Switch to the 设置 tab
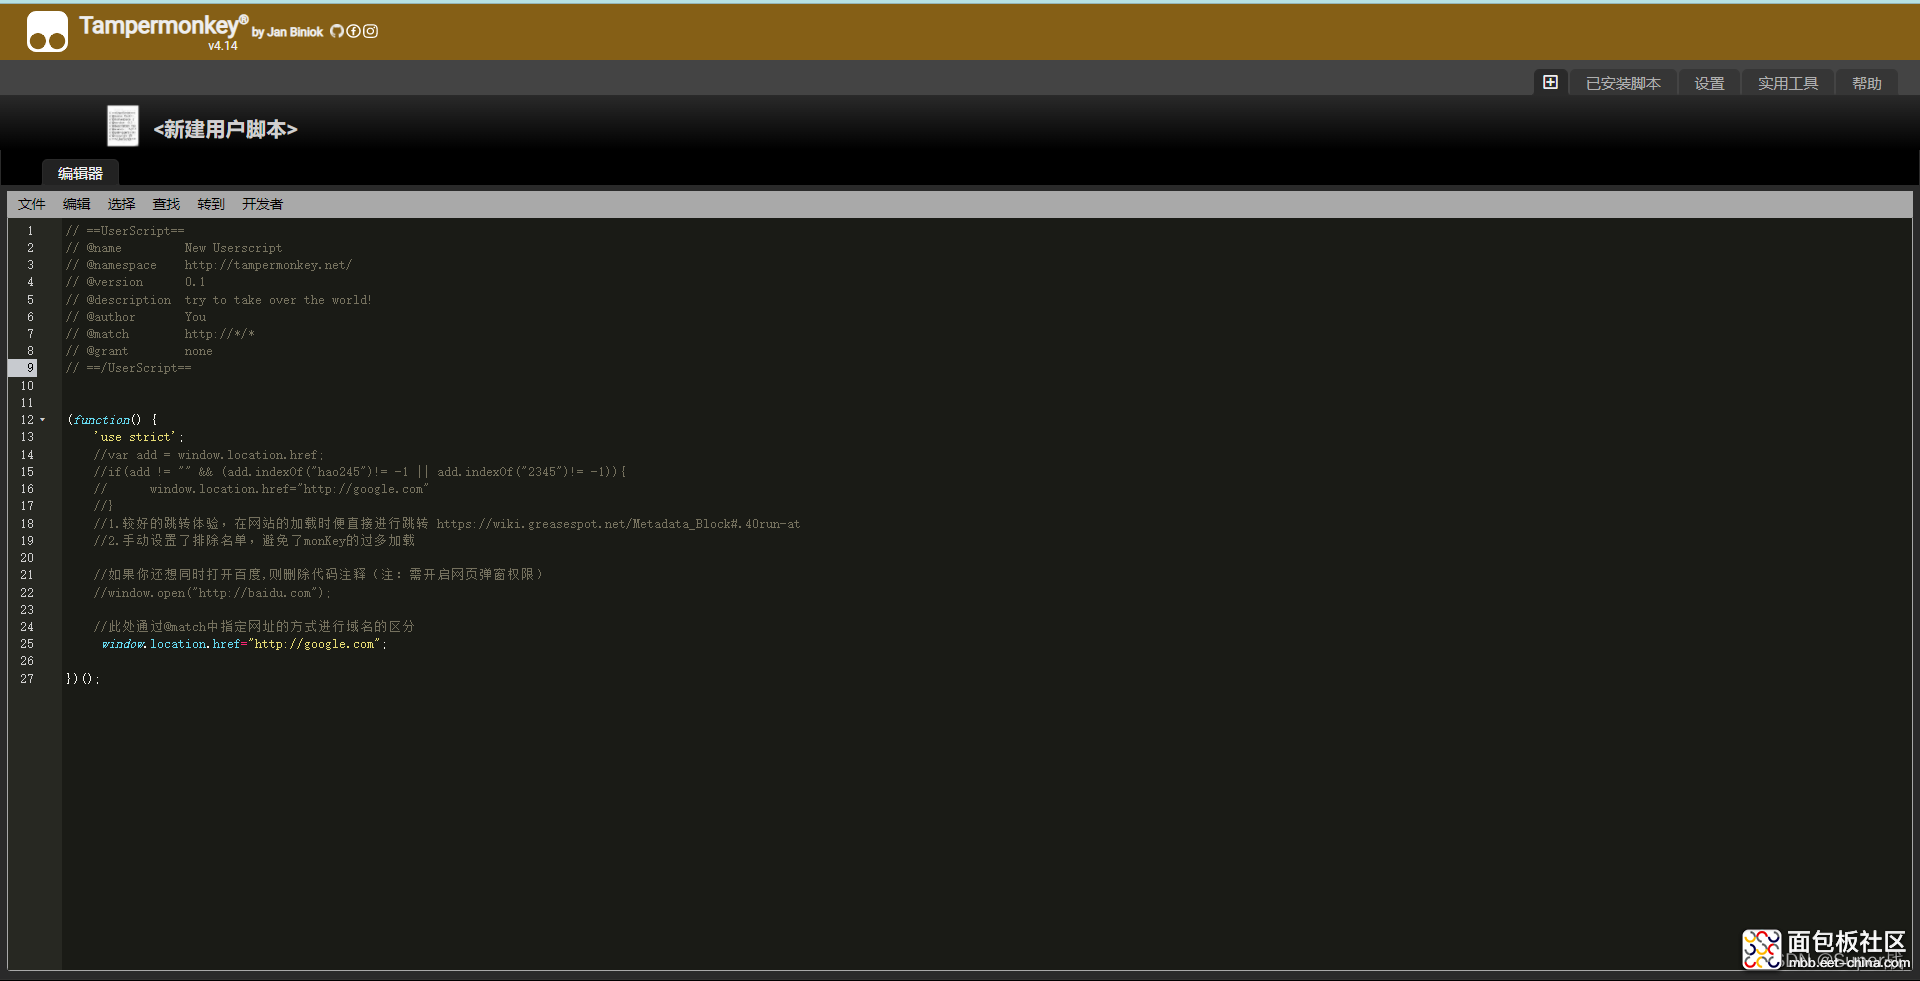The image size is (1920, 981). coord(1709,83)
